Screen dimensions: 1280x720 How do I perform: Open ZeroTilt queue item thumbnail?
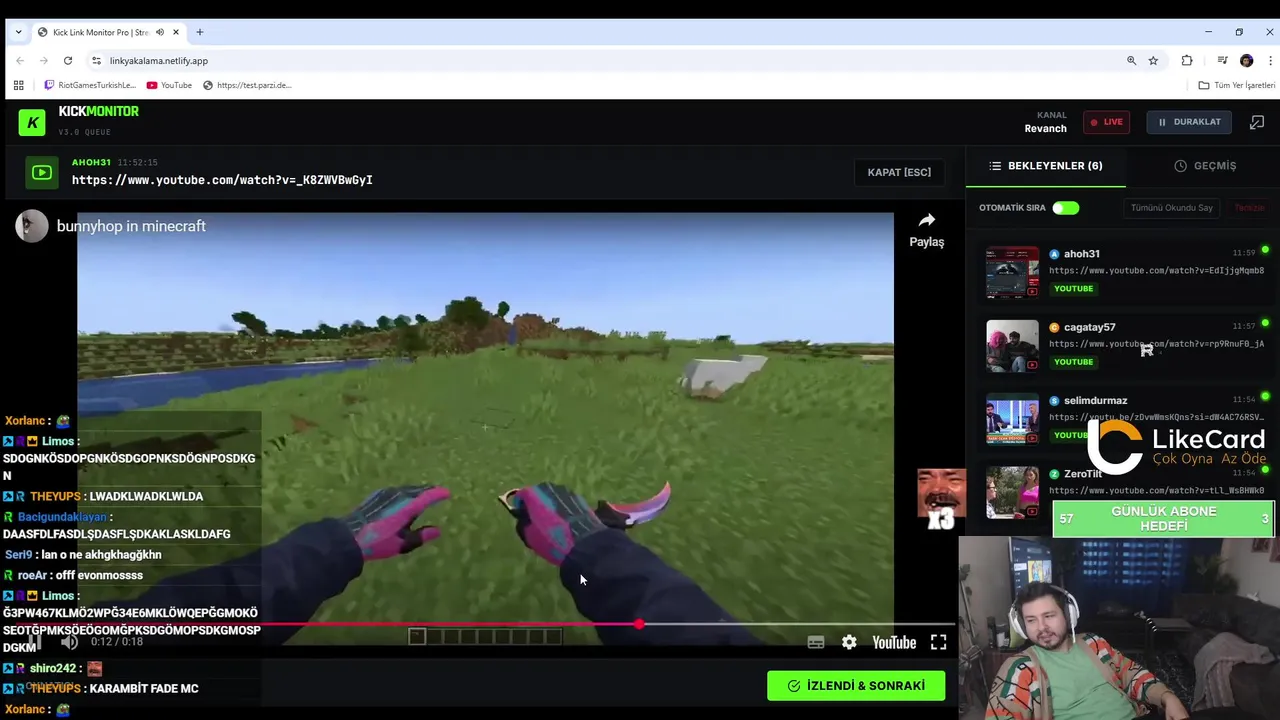1012,492
